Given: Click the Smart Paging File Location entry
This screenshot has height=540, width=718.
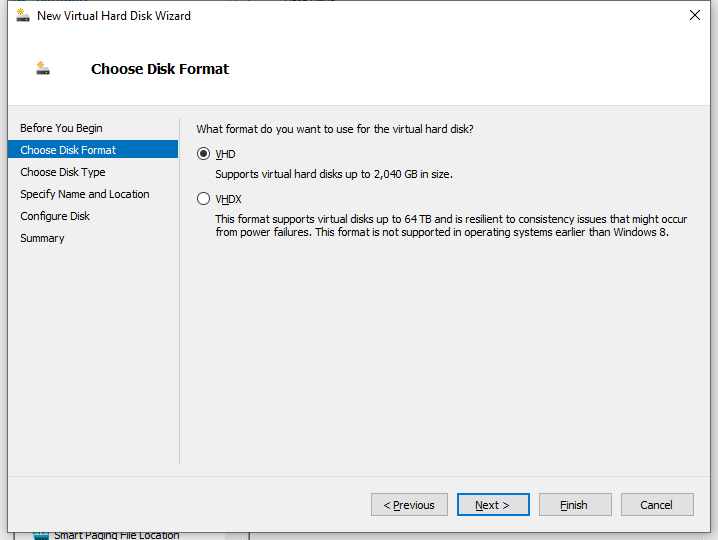Looking at the screenshot, I should 117,535.
